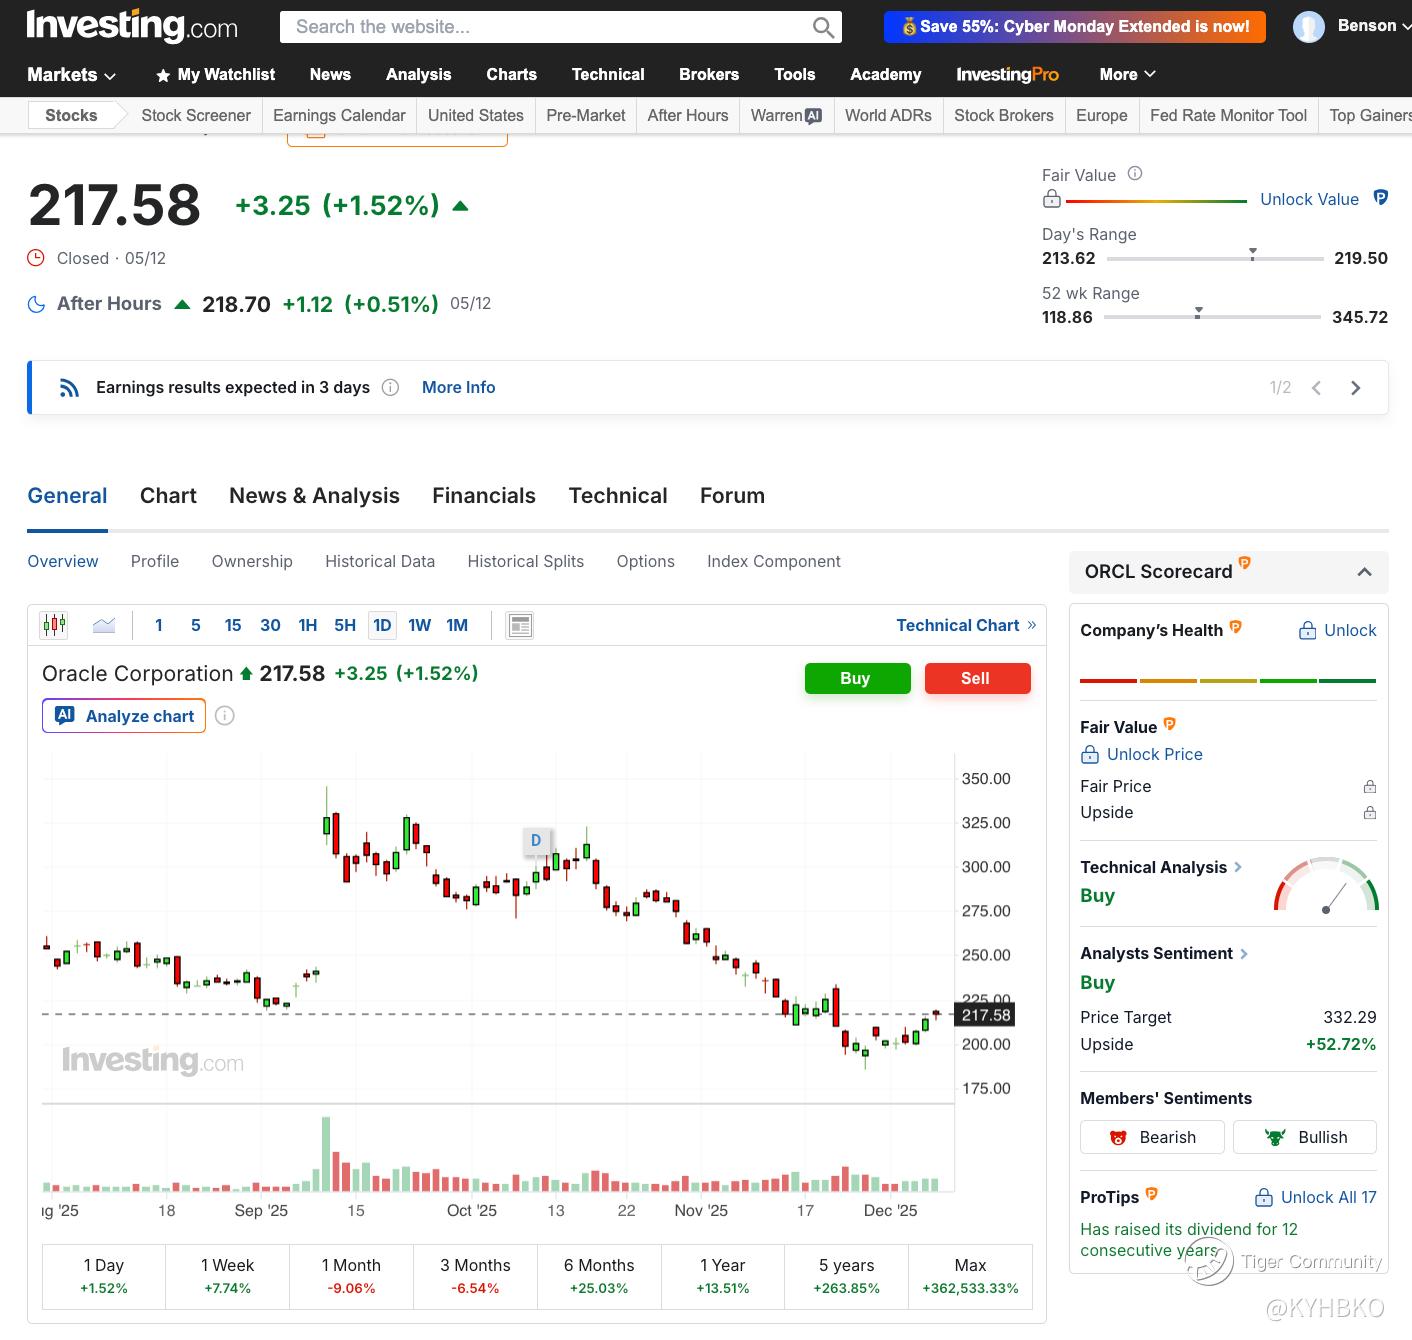Expand Technical Analysis details
Image resolution: width=1412 pixels, height=1340 pixels.
1238,867
